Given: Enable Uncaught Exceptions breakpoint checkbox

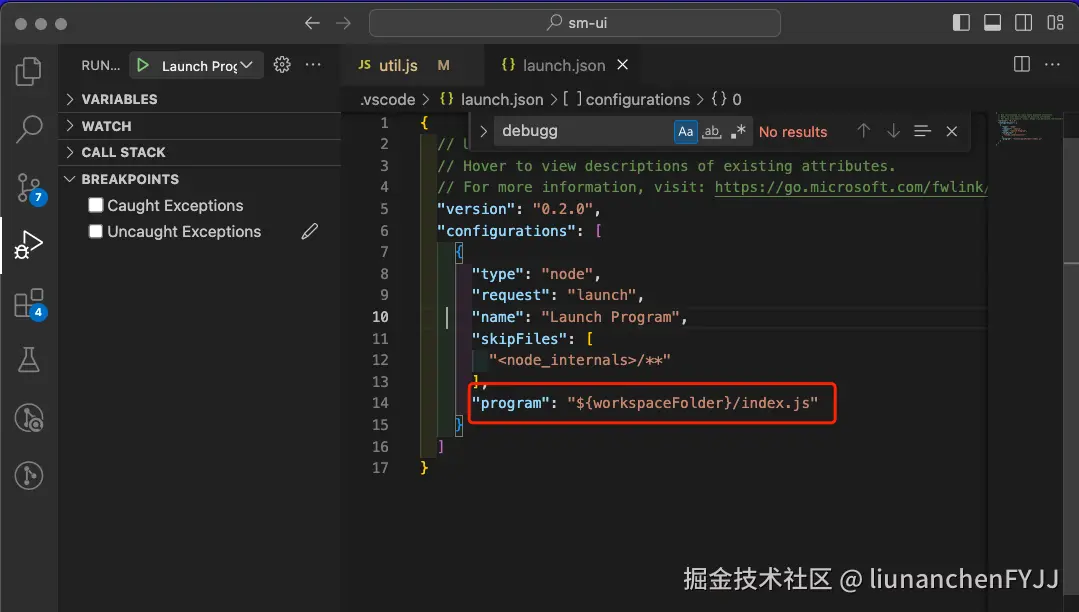Looking at the screenshot, I should coord(96,231).
